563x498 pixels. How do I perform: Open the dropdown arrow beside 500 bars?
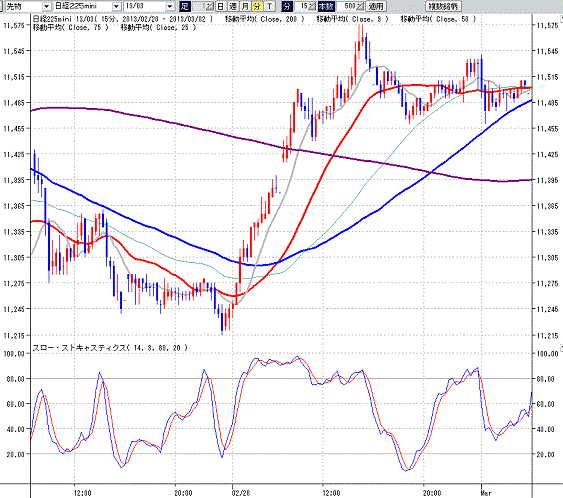(360, 6)
